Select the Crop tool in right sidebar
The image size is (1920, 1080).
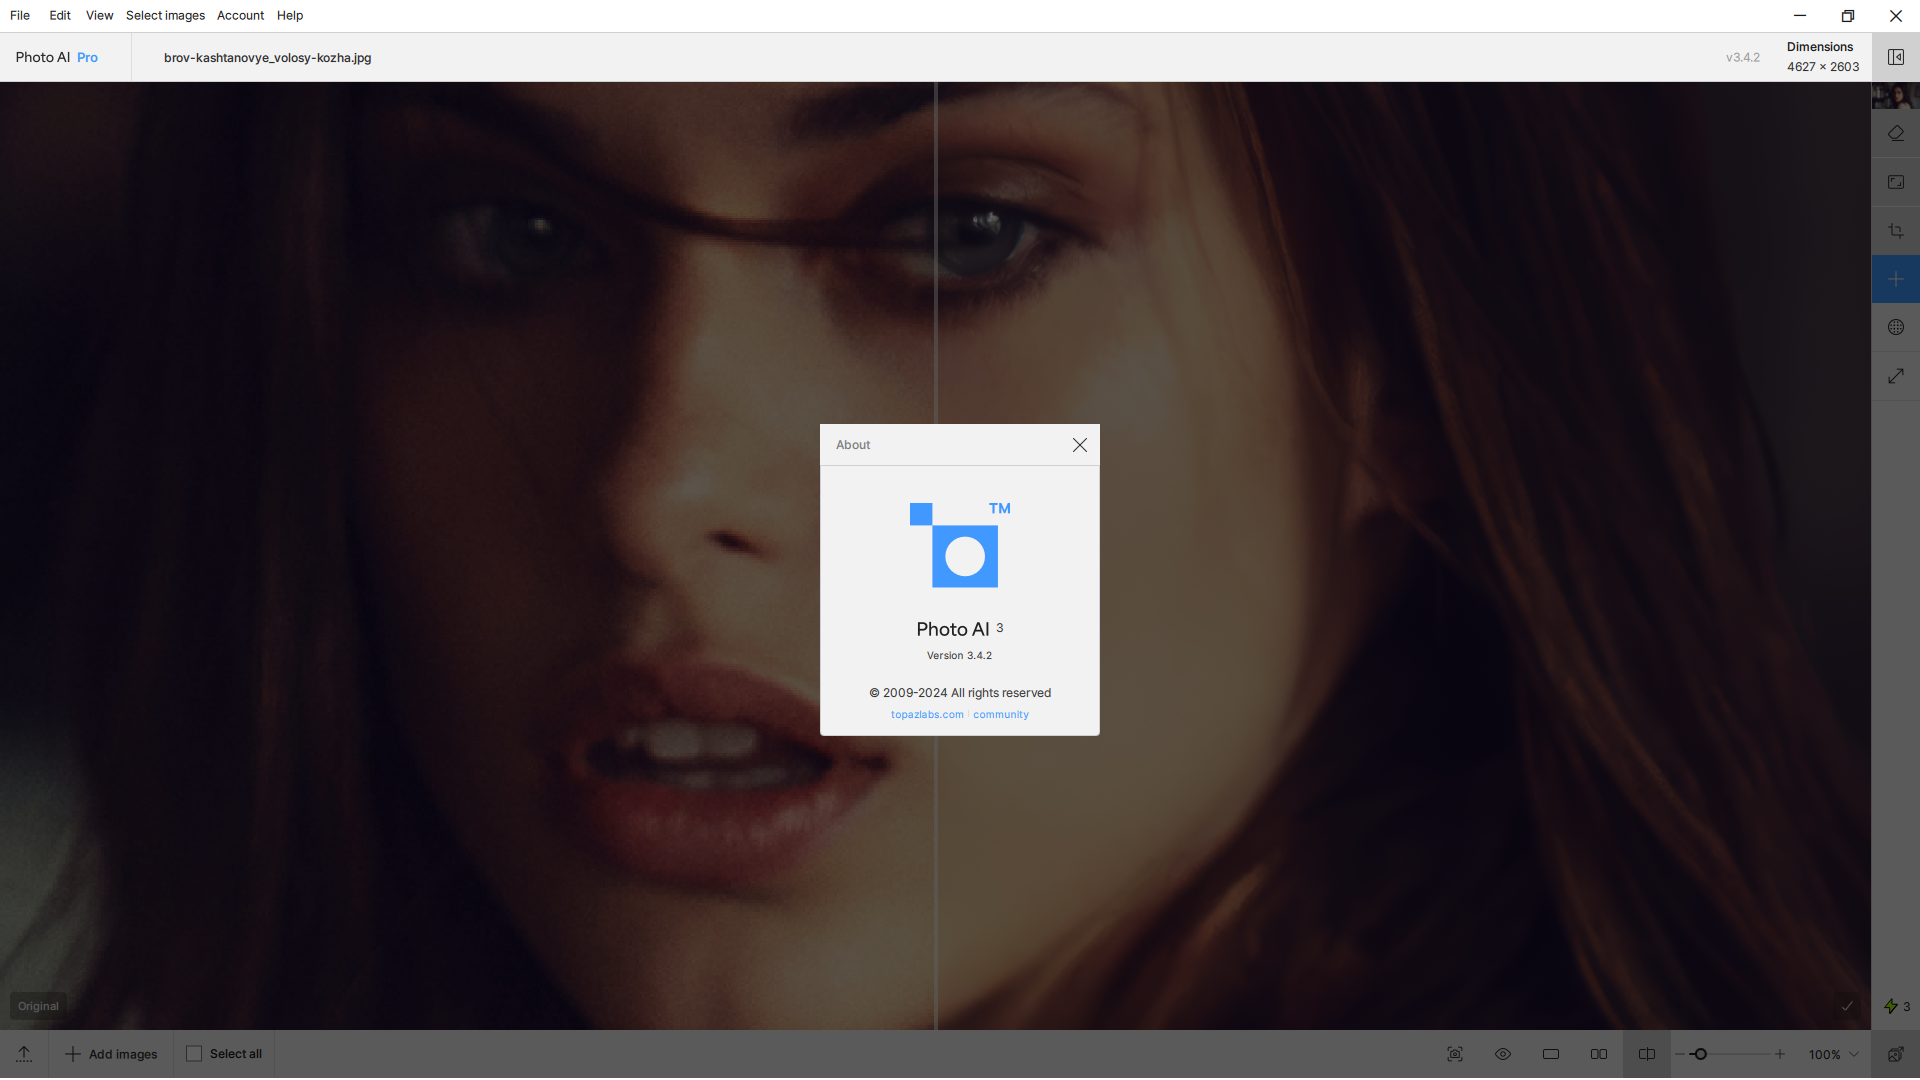coord(1896,231)
